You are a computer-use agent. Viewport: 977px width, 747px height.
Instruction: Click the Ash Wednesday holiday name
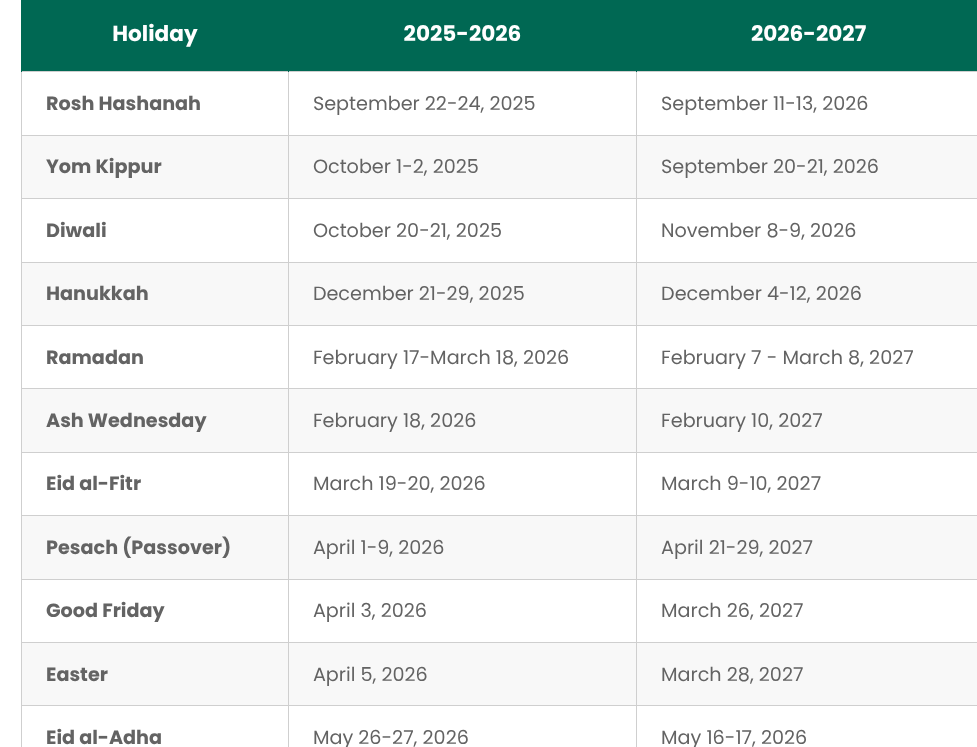pos(126,421)
